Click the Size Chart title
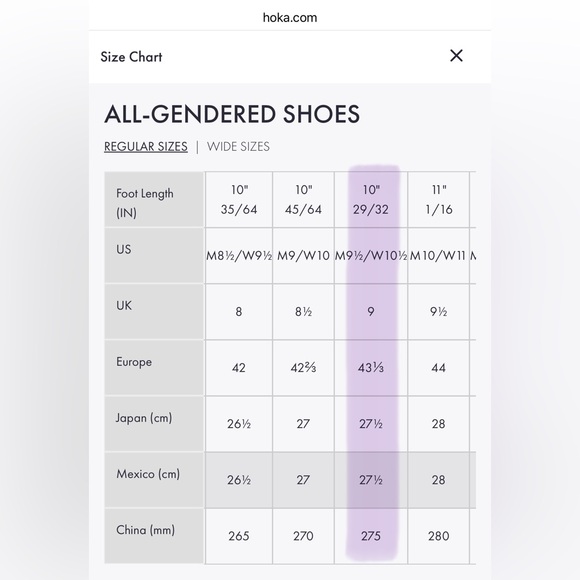Viewport: 580px width, 580px height. coord(131,57)
